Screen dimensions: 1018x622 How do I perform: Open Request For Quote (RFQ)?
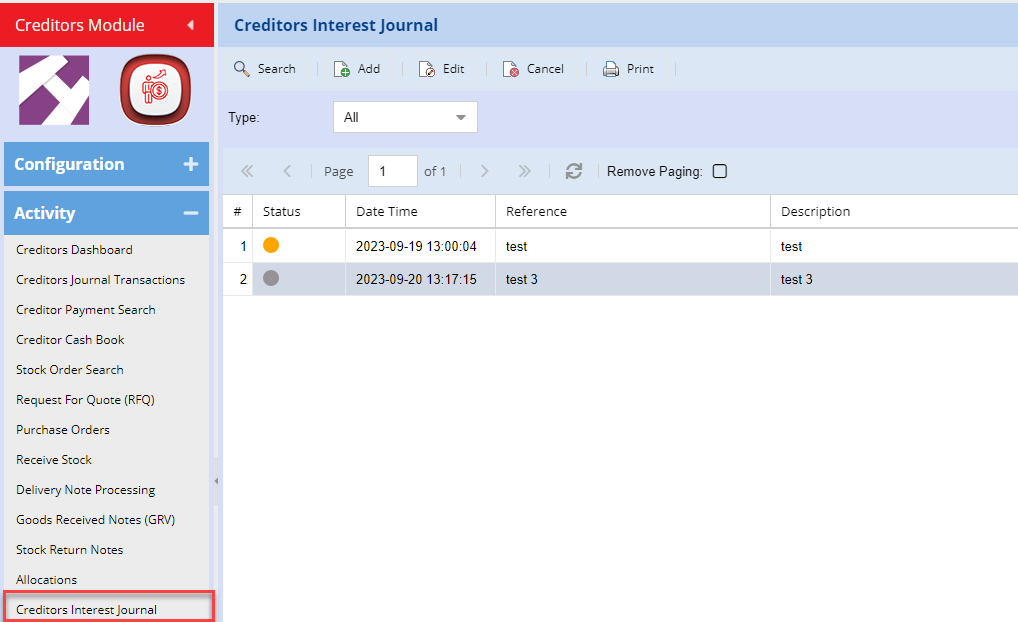(x=85, y=400)
